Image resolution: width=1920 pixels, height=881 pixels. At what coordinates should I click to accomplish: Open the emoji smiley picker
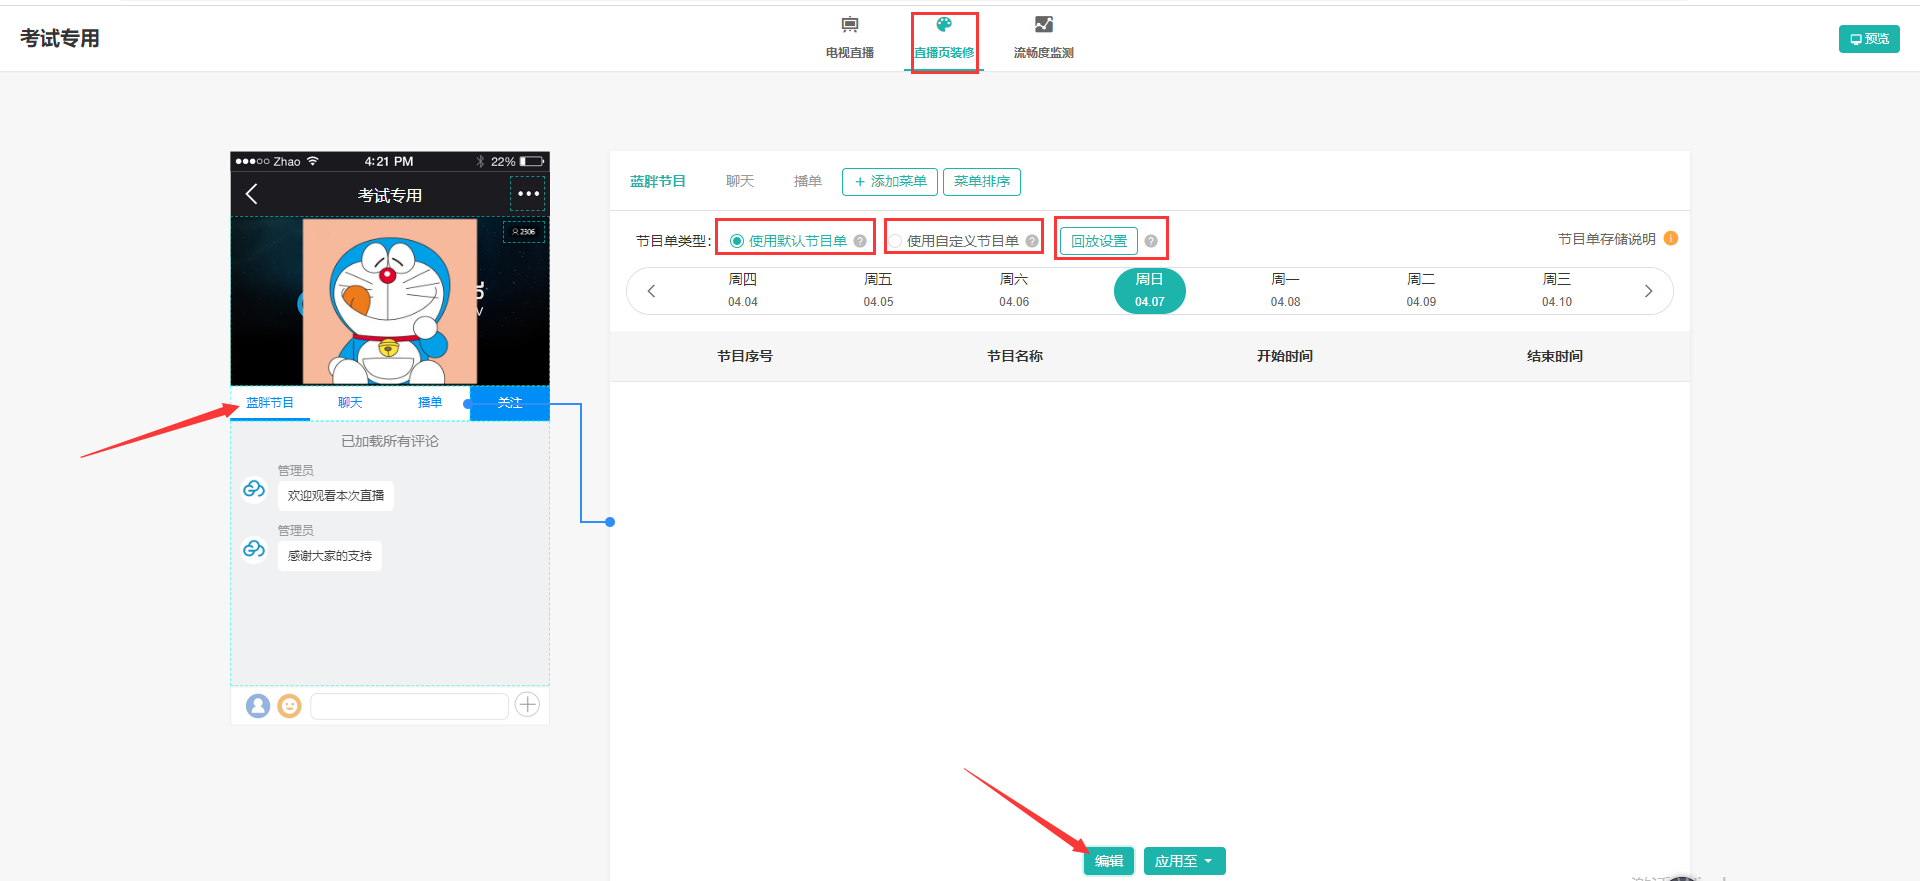[x=289, y=706]
